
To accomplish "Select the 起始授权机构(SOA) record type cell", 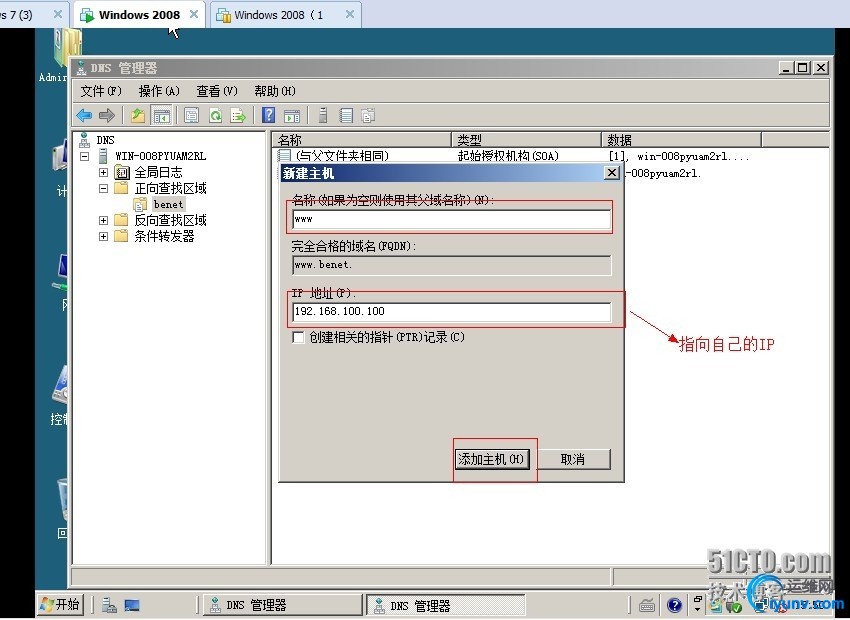I will [x=508, y=156].
